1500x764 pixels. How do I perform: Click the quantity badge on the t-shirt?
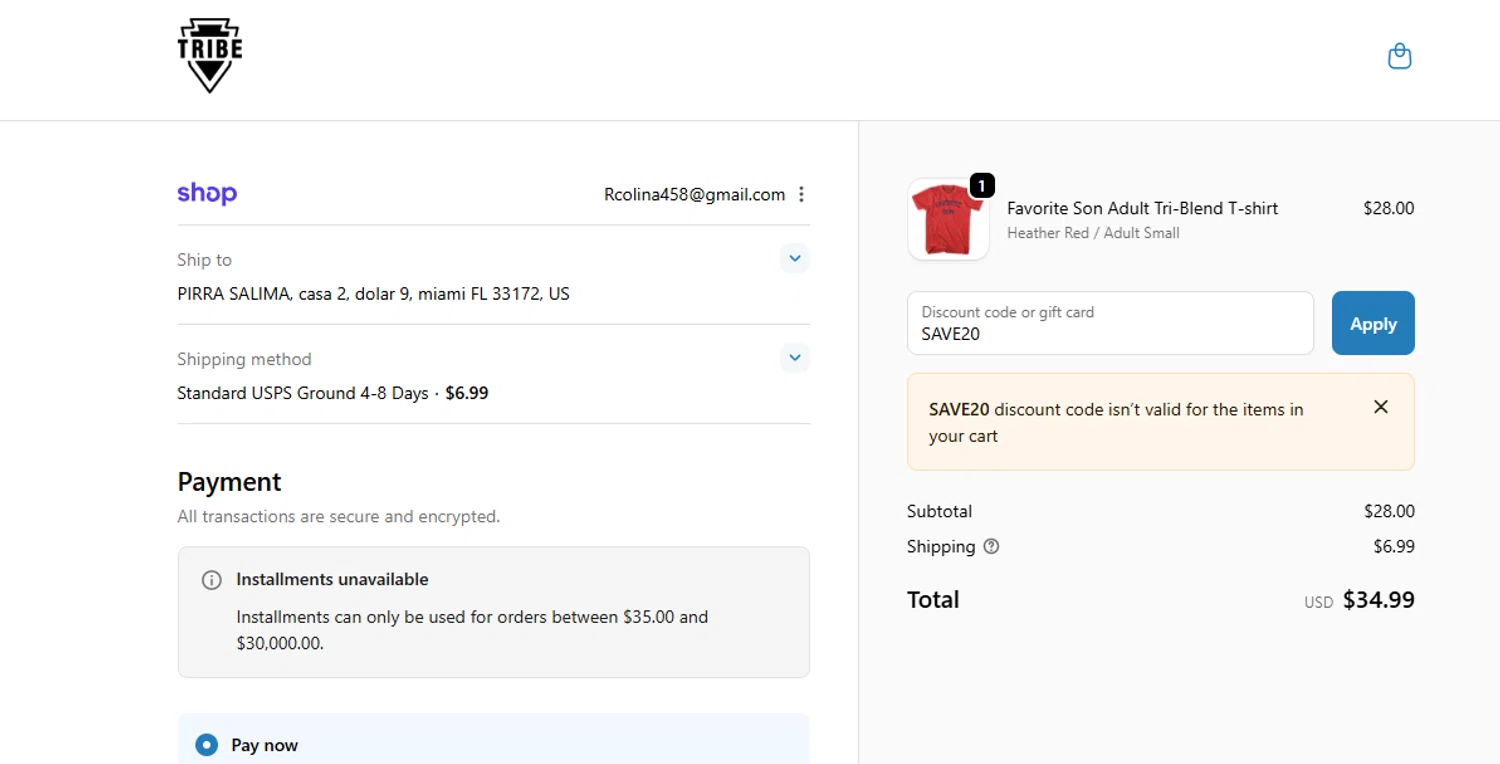982,185
